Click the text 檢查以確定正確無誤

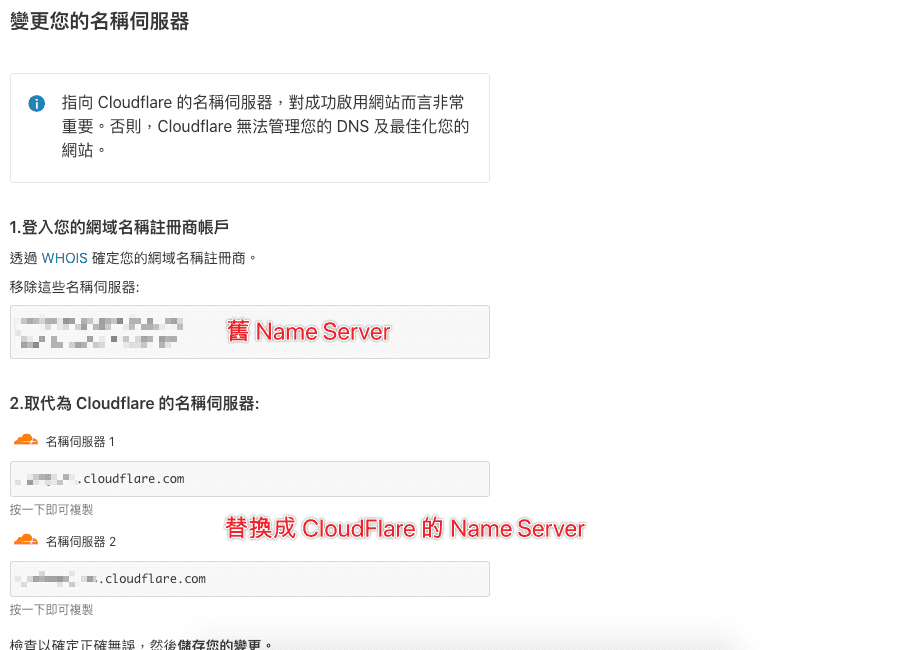pyautogui.click(x=73, y=644)
